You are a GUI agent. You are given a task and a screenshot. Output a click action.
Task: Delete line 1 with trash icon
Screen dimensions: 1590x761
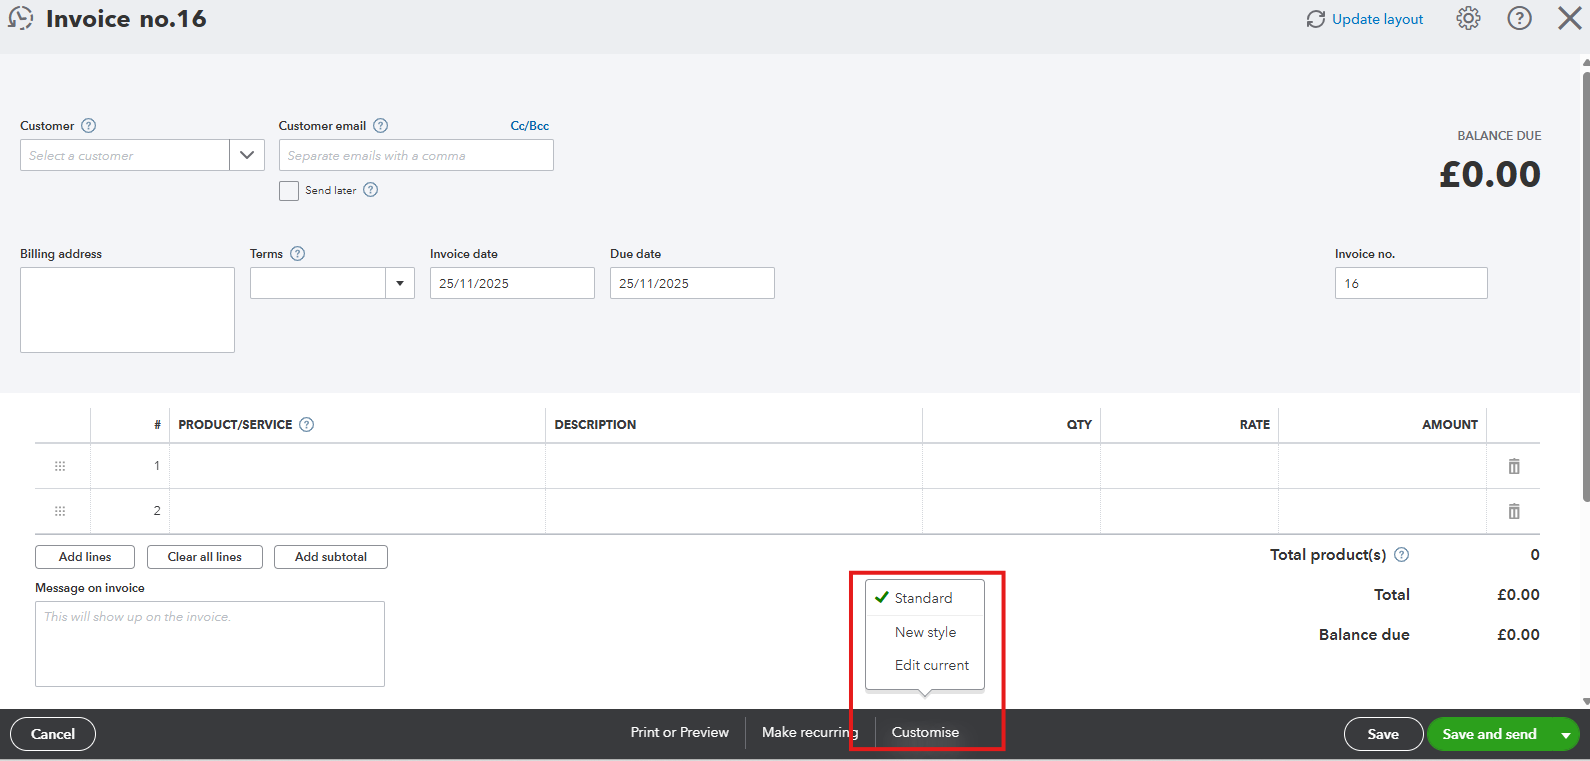click(x=1513, y=466)
